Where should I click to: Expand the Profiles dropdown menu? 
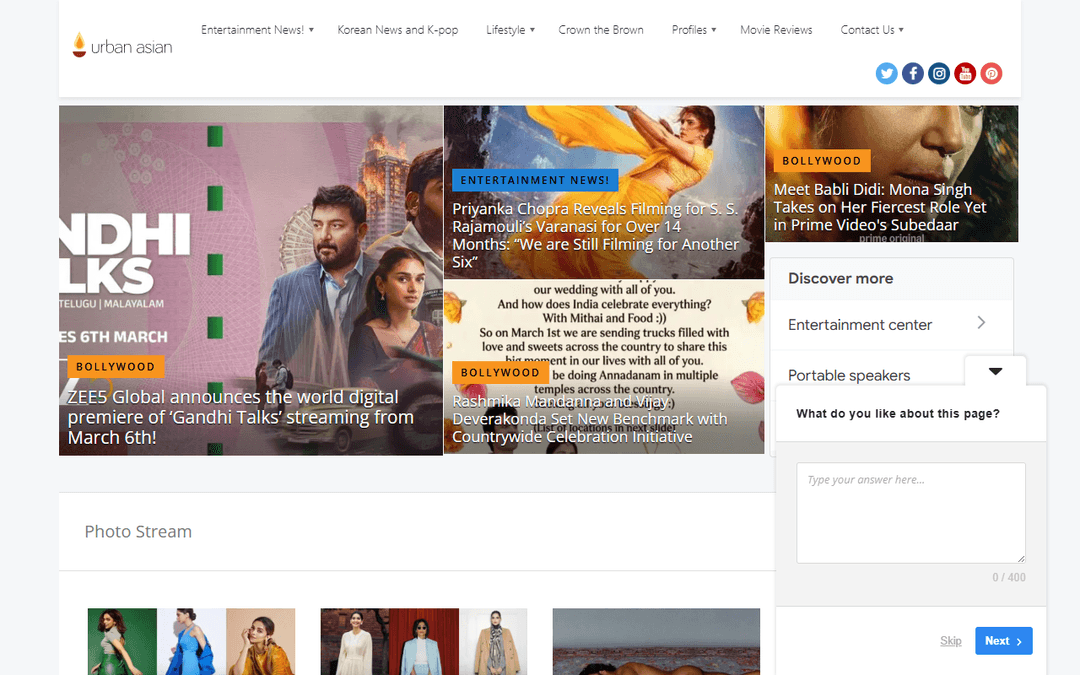click(694, 30)
